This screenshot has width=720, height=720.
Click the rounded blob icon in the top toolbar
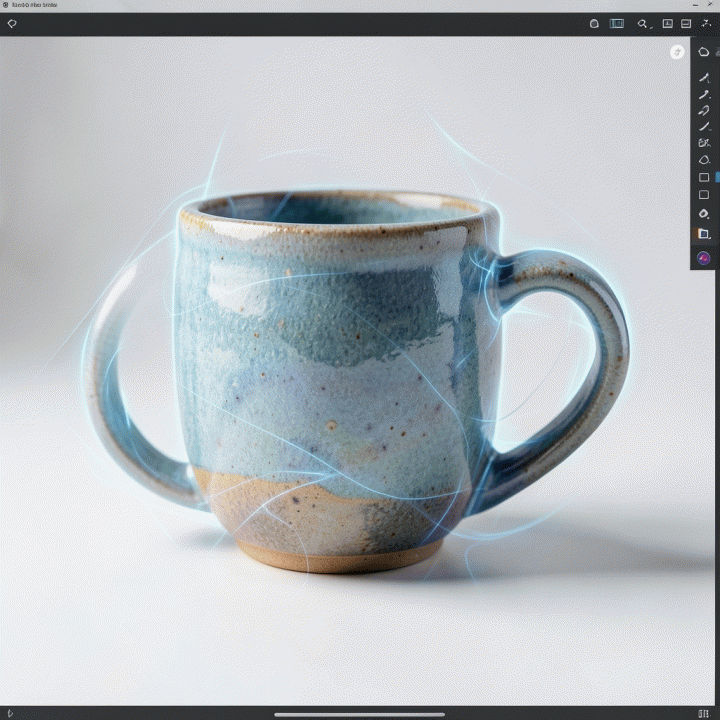point(594,23)
